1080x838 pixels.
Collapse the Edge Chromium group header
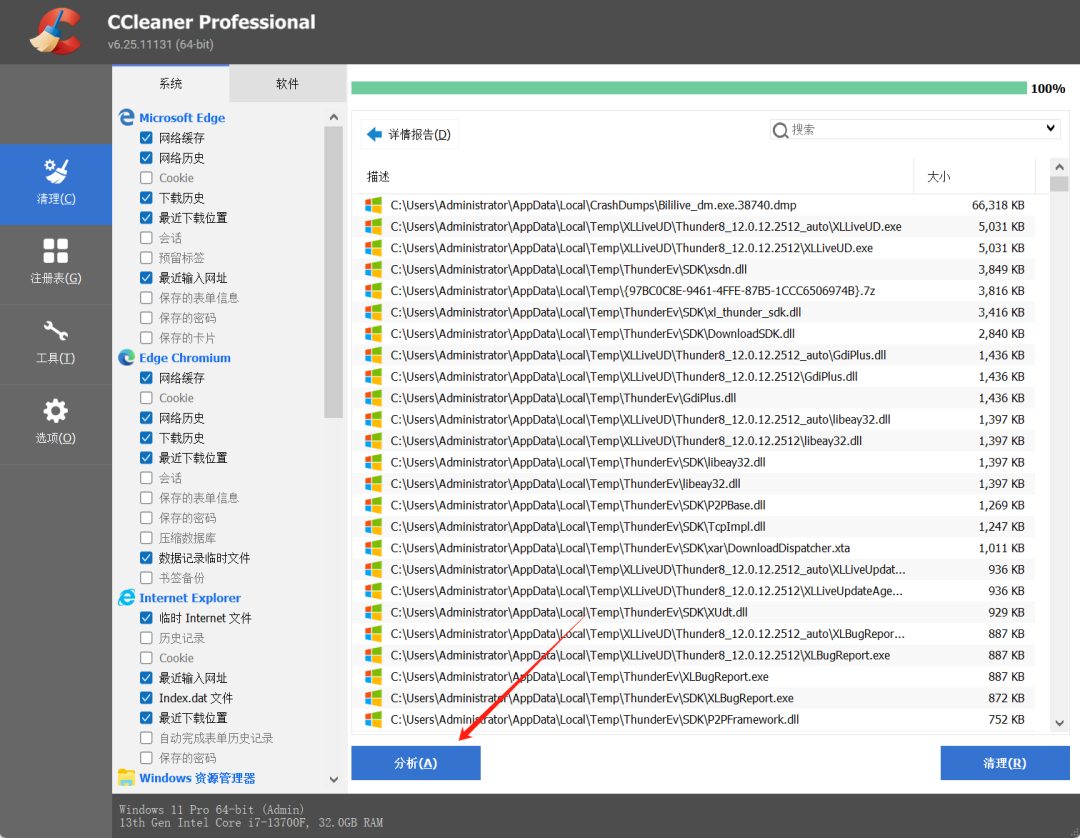(x=185, y=358)
